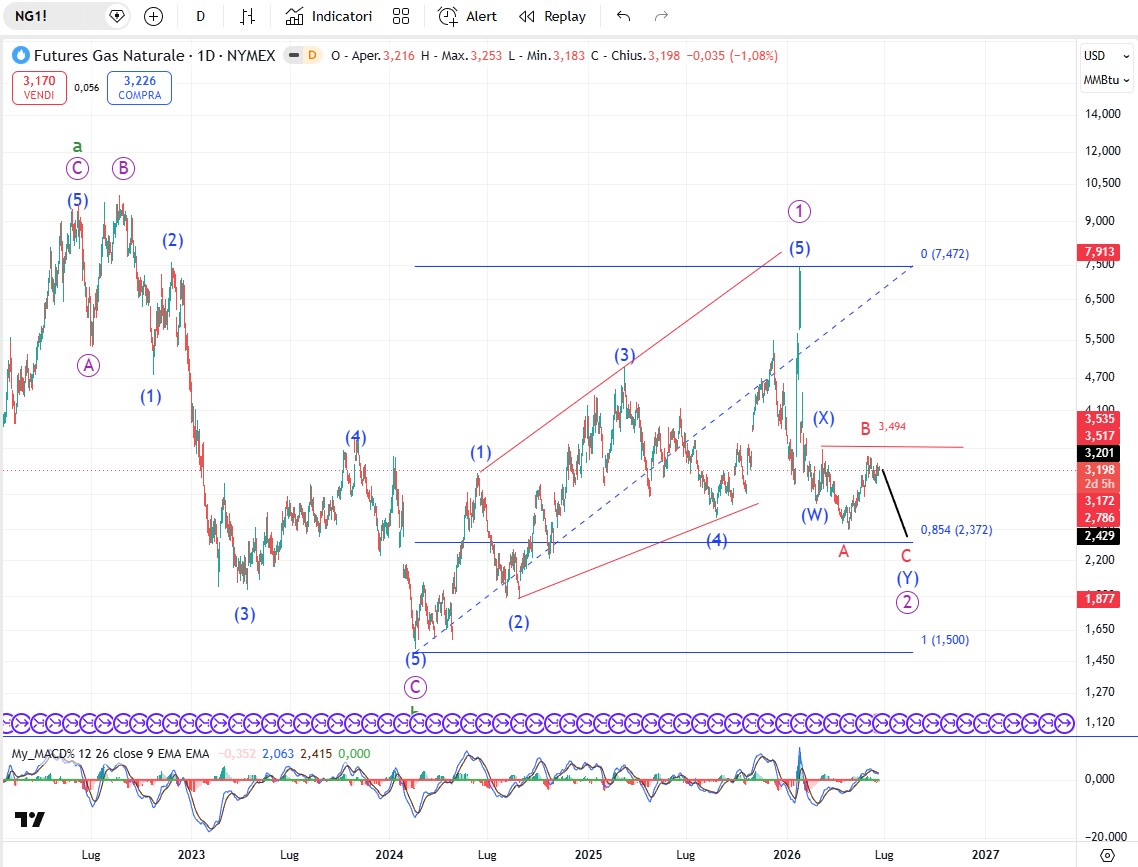This screenshot has height=867, width=1138.
Task: Start the Replay mode
Action: click(552, 16)
